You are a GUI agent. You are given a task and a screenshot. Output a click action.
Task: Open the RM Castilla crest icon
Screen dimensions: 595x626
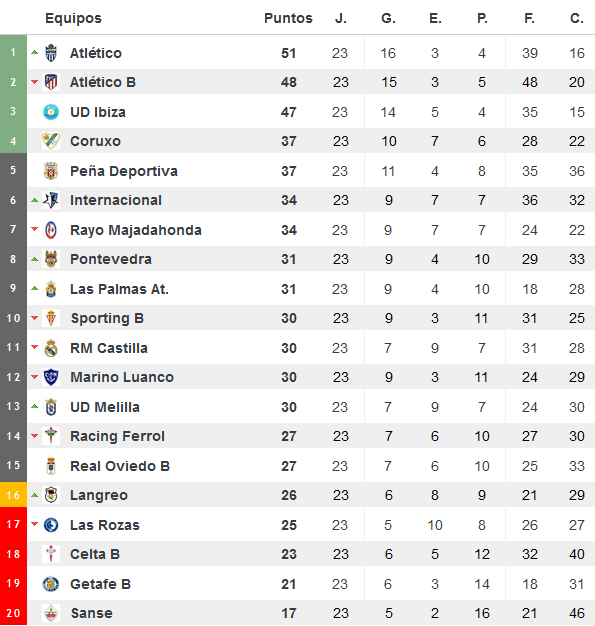[51, 348]
